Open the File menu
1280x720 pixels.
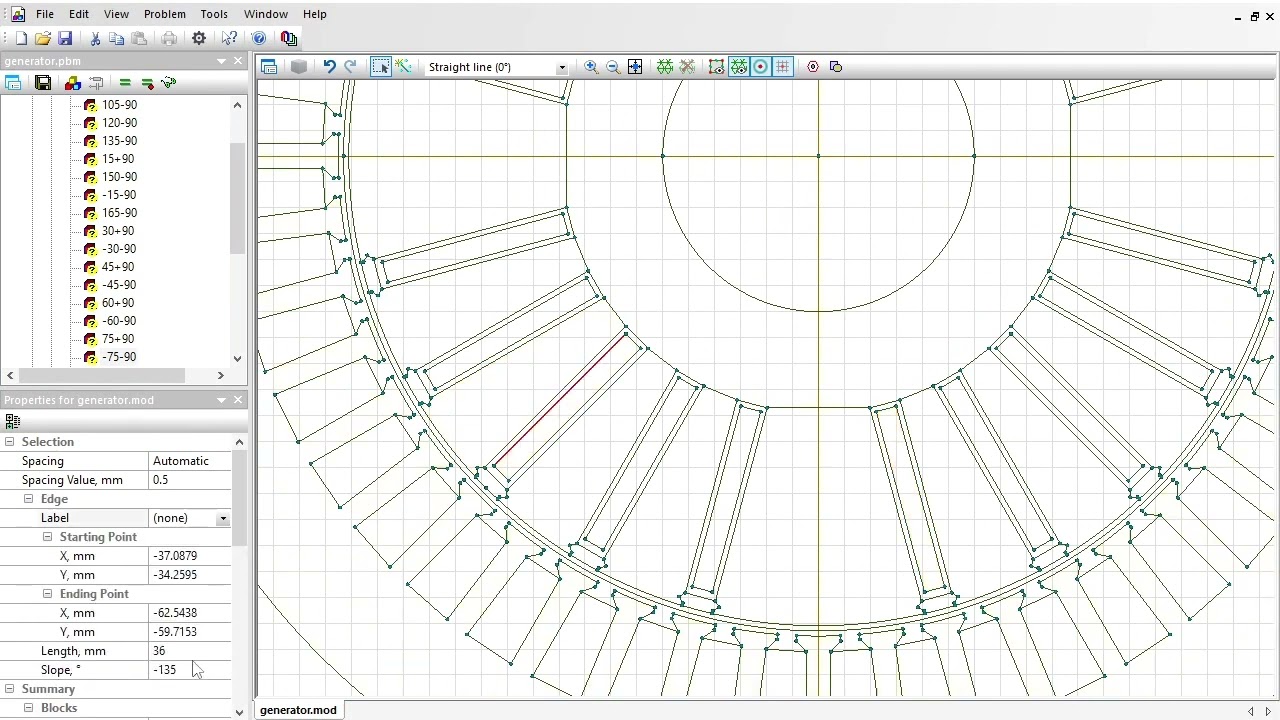pos(45,14)
